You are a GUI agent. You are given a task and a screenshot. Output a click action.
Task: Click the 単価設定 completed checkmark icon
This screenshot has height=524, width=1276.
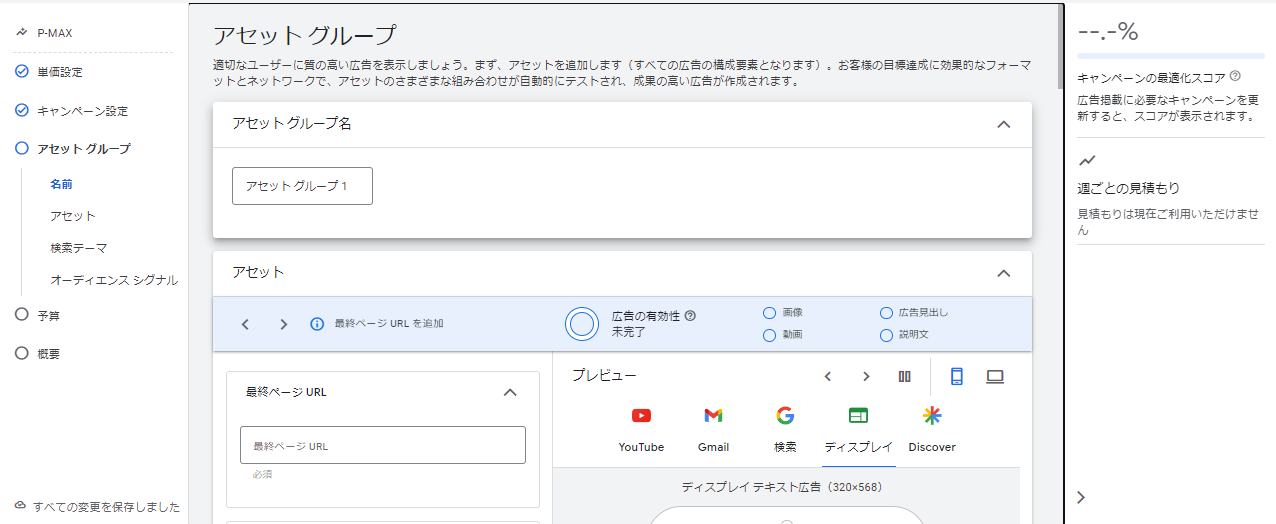[x=22, y=72]
